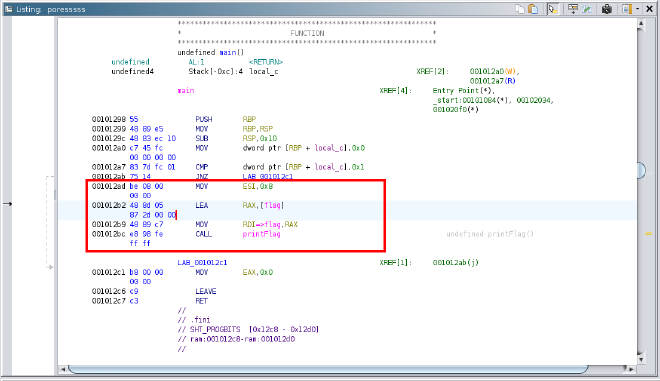Click 'RAX,[flag]' LEA operand
660x381 pixels.
(263, 205)
